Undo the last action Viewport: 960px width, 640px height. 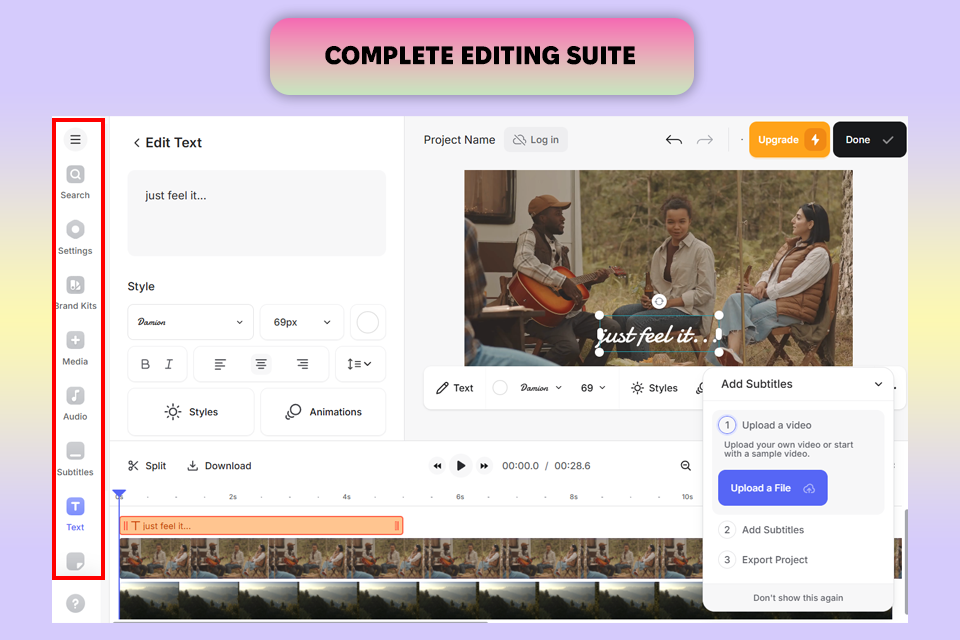673,140
